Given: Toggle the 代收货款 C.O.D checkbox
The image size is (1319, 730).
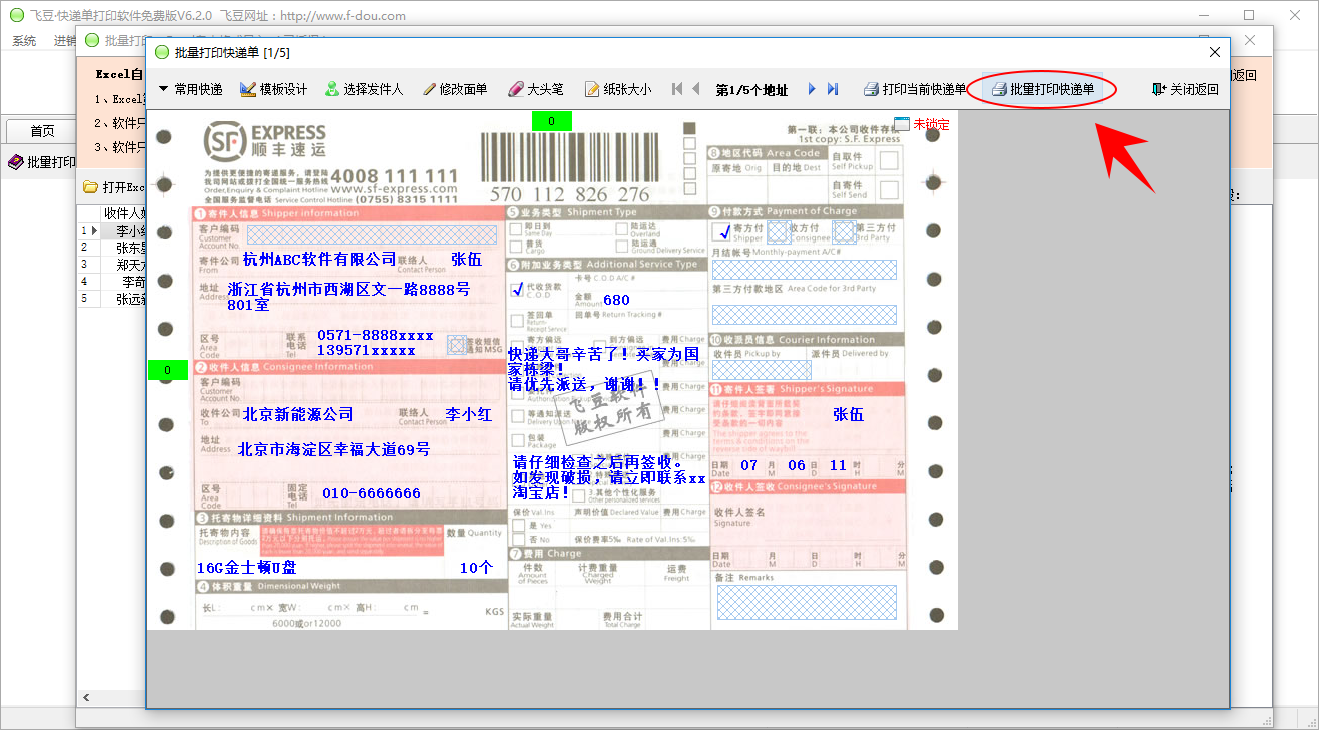Looking at the screenshot, I should (517, 290).
